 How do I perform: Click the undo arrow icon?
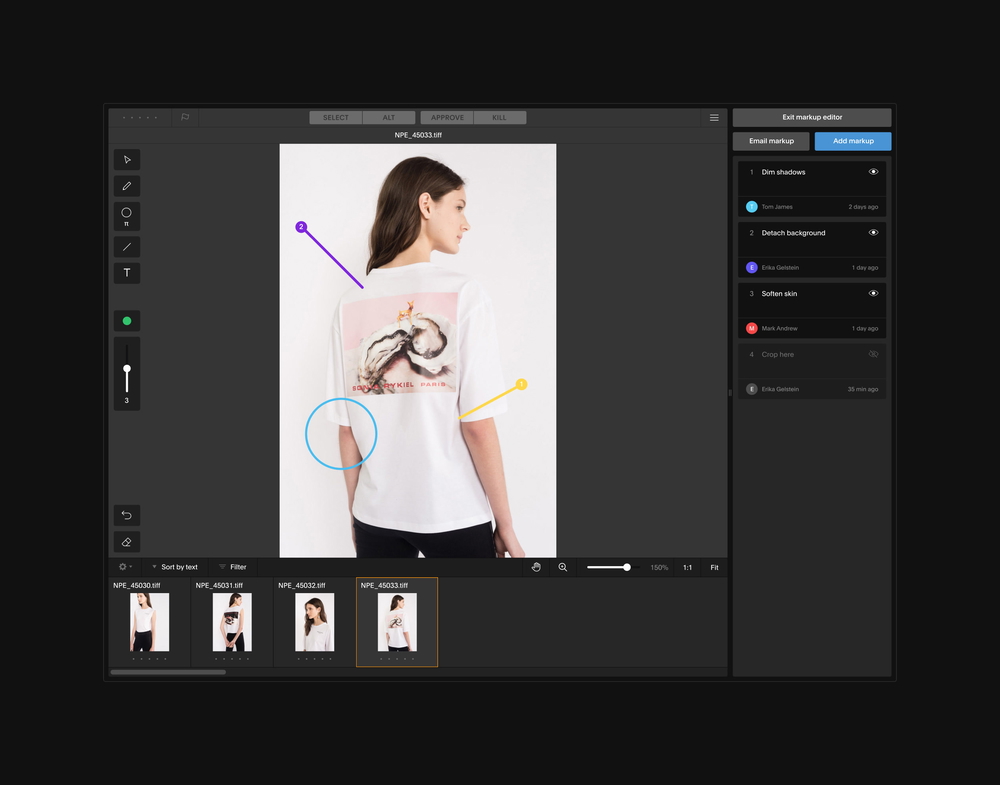point(126,515)
